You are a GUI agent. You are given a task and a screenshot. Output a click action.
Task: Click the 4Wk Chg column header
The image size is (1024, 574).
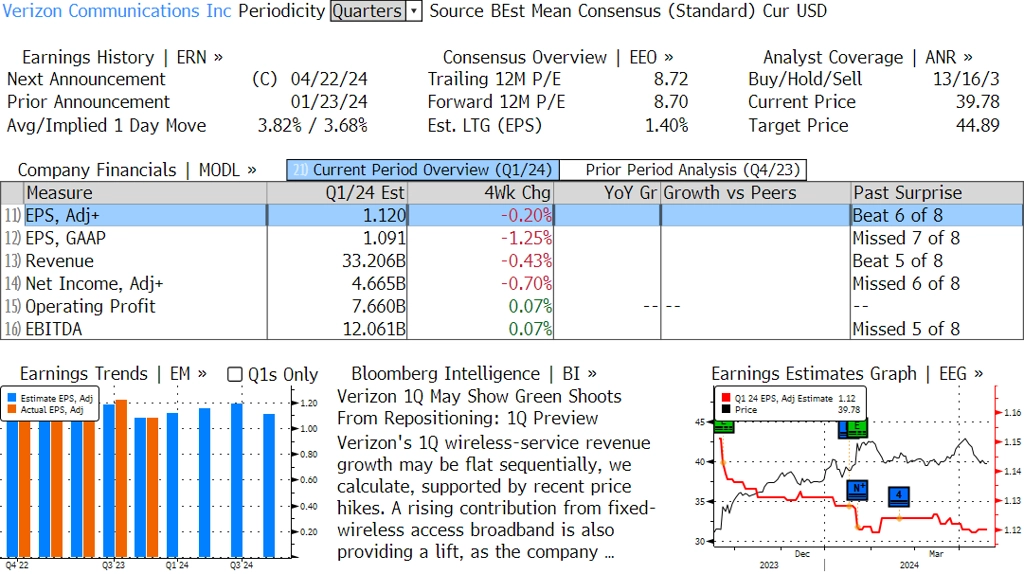(481, 193)
